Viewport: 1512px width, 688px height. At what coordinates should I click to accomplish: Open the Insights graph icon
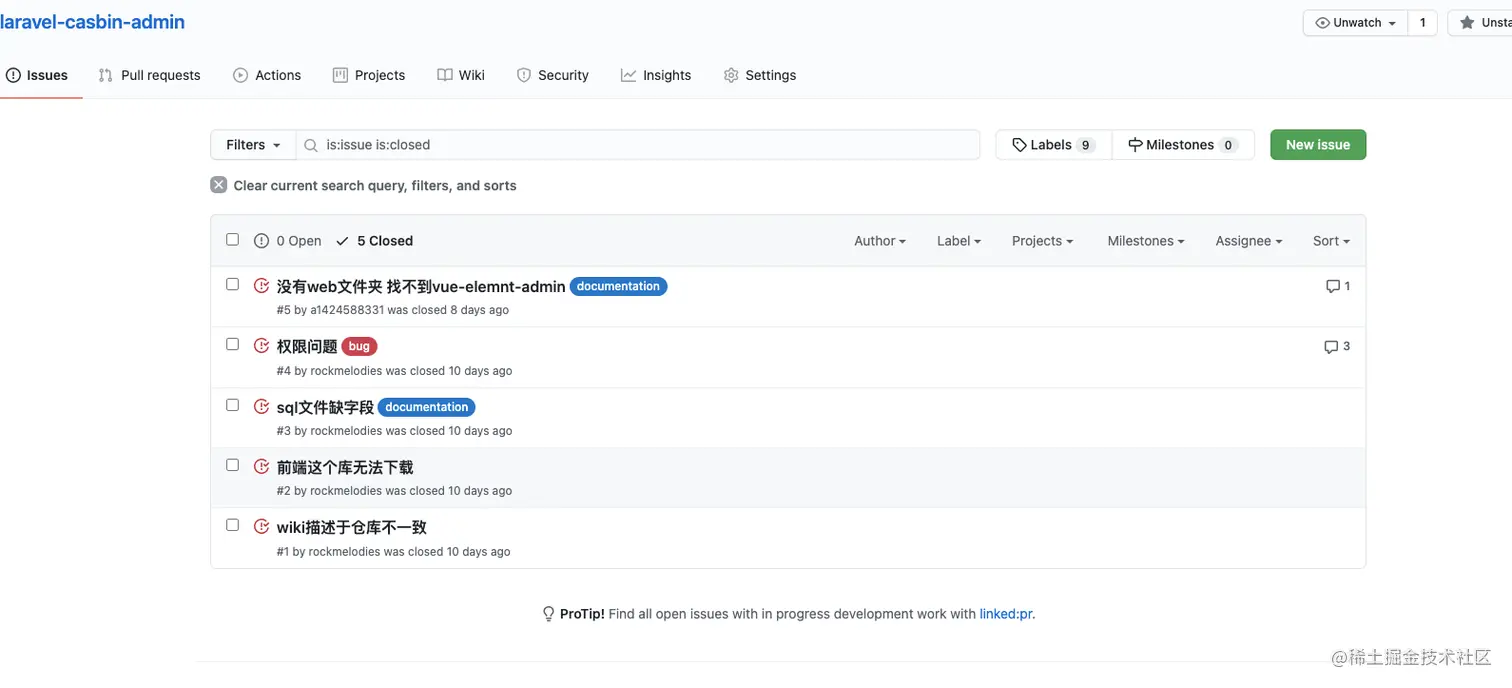[627, 74]
